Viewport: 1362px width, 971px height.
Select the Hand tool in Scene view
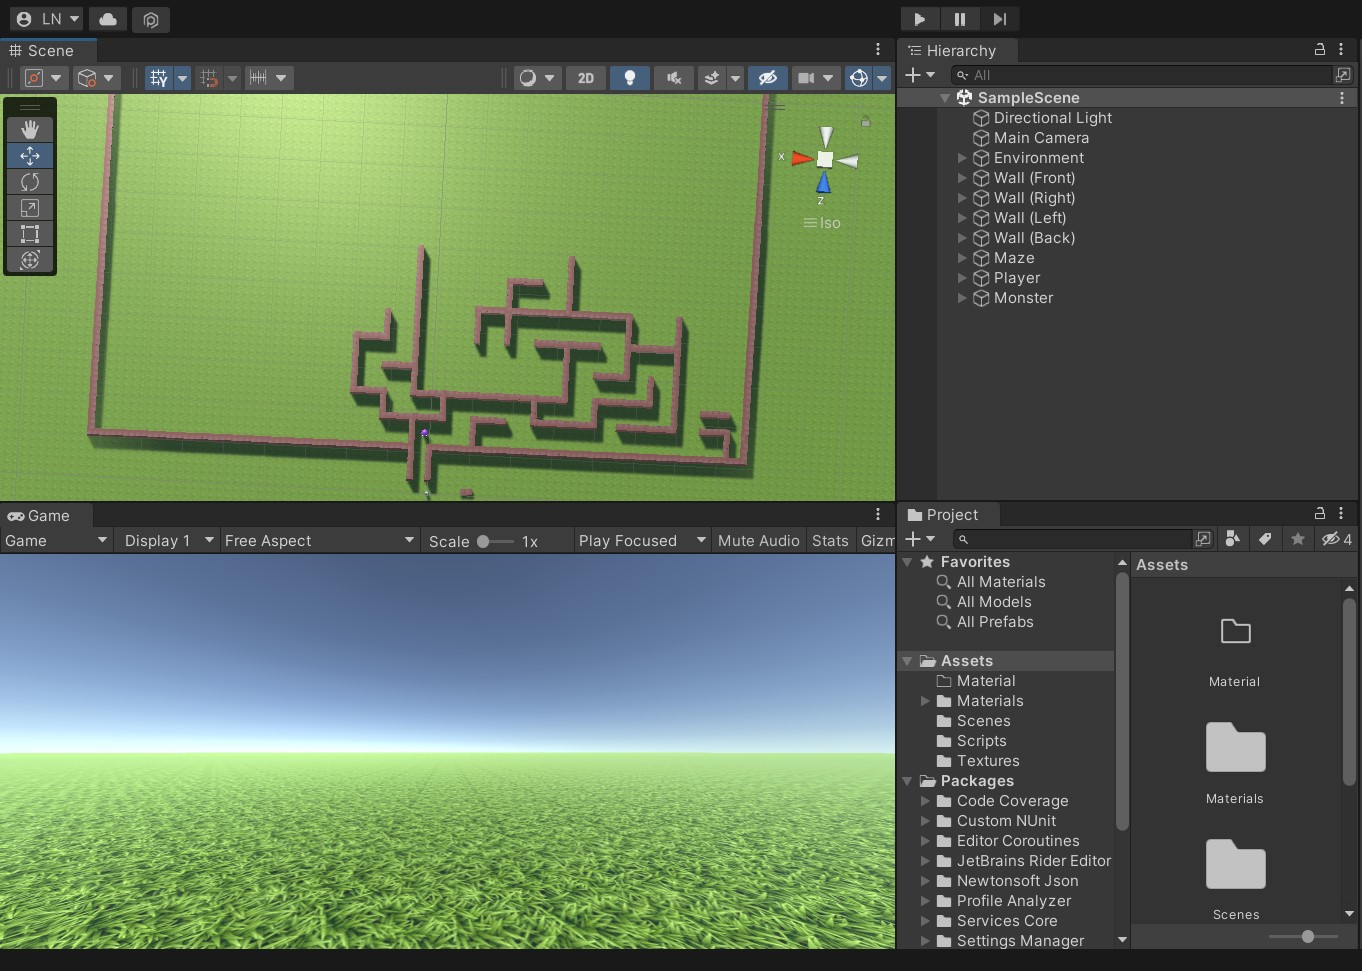[30, 129]
